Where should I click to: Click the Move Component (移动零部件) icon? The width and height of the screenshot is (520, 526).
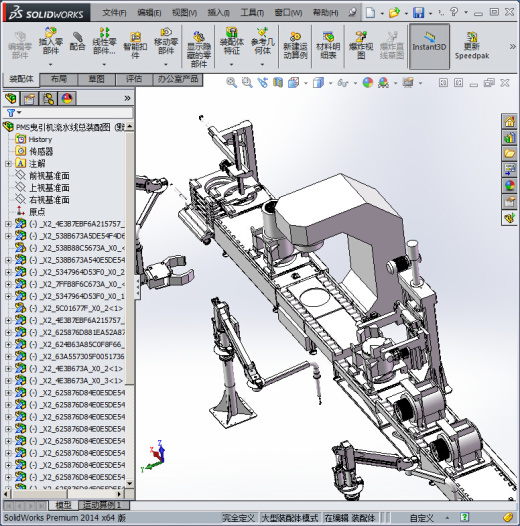tap(166, 42)
